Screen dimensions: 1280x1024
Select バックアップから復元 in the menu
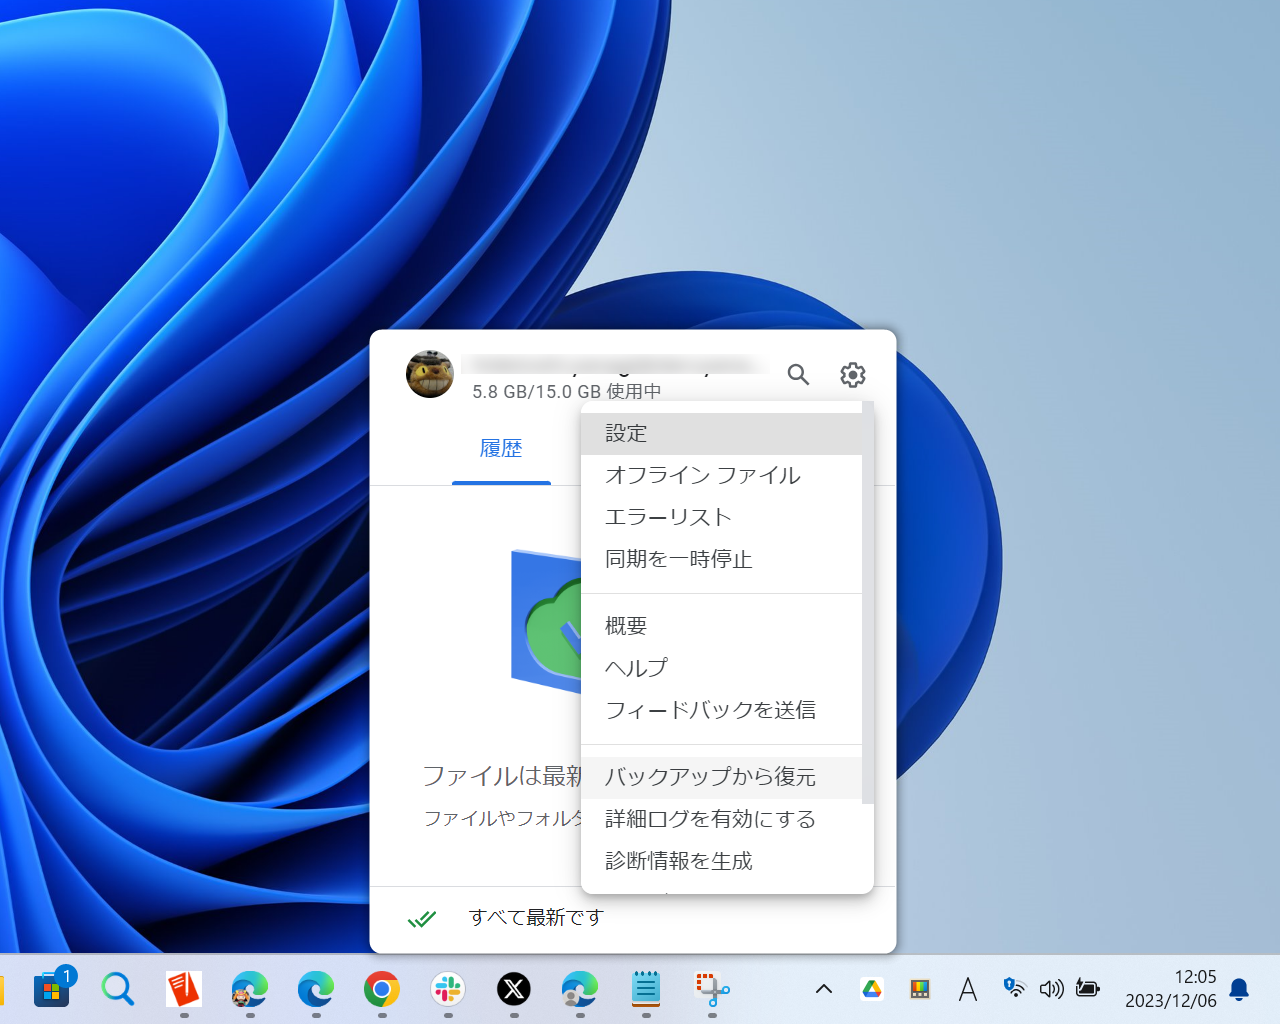710,776
